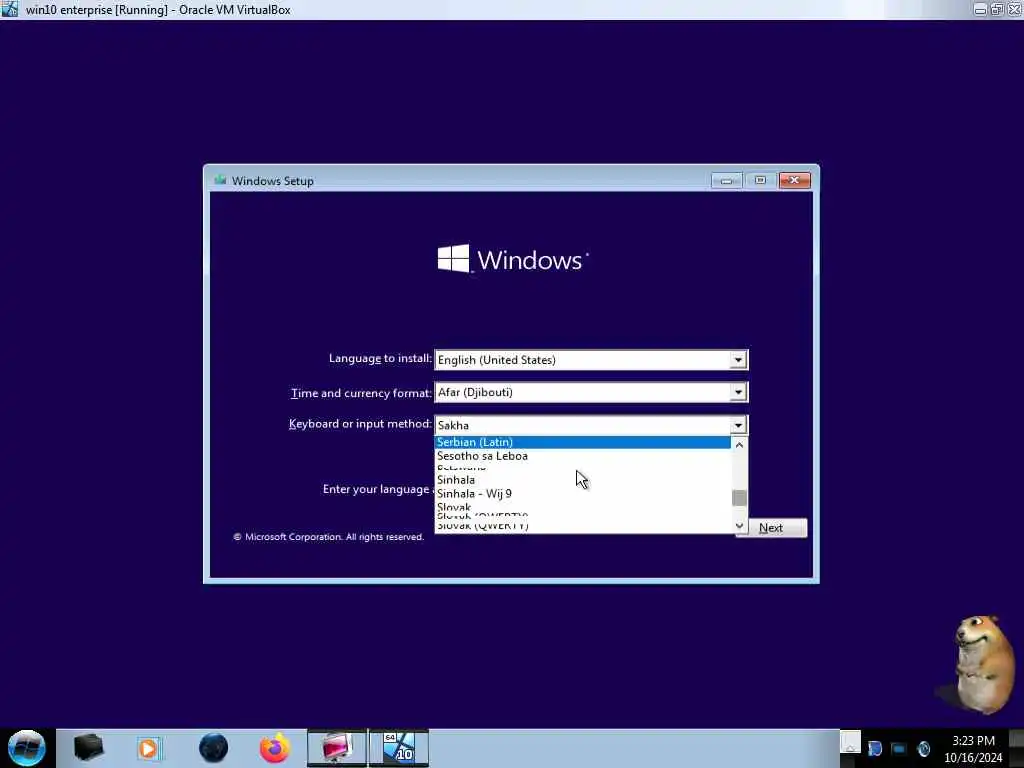
Task: Open the dark globe taskbar icon
Action: point(214,748)
